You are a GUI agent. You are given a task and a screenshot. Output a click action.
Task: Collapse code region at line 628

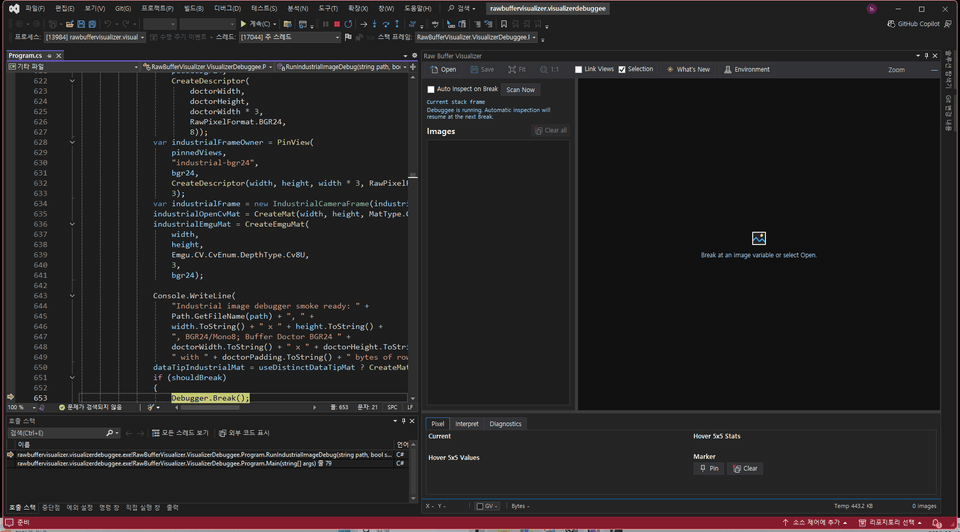(x=72, y=142)
